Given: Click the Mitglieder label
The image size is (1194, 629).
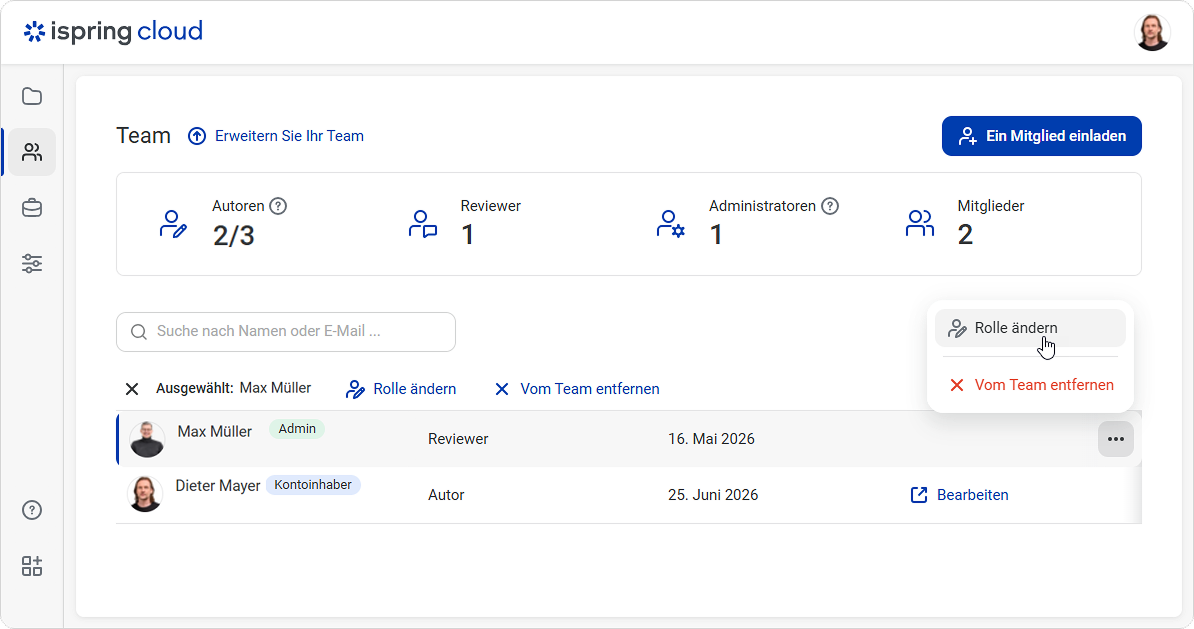Looking at the screenshot, I should [x=991, y=206].
